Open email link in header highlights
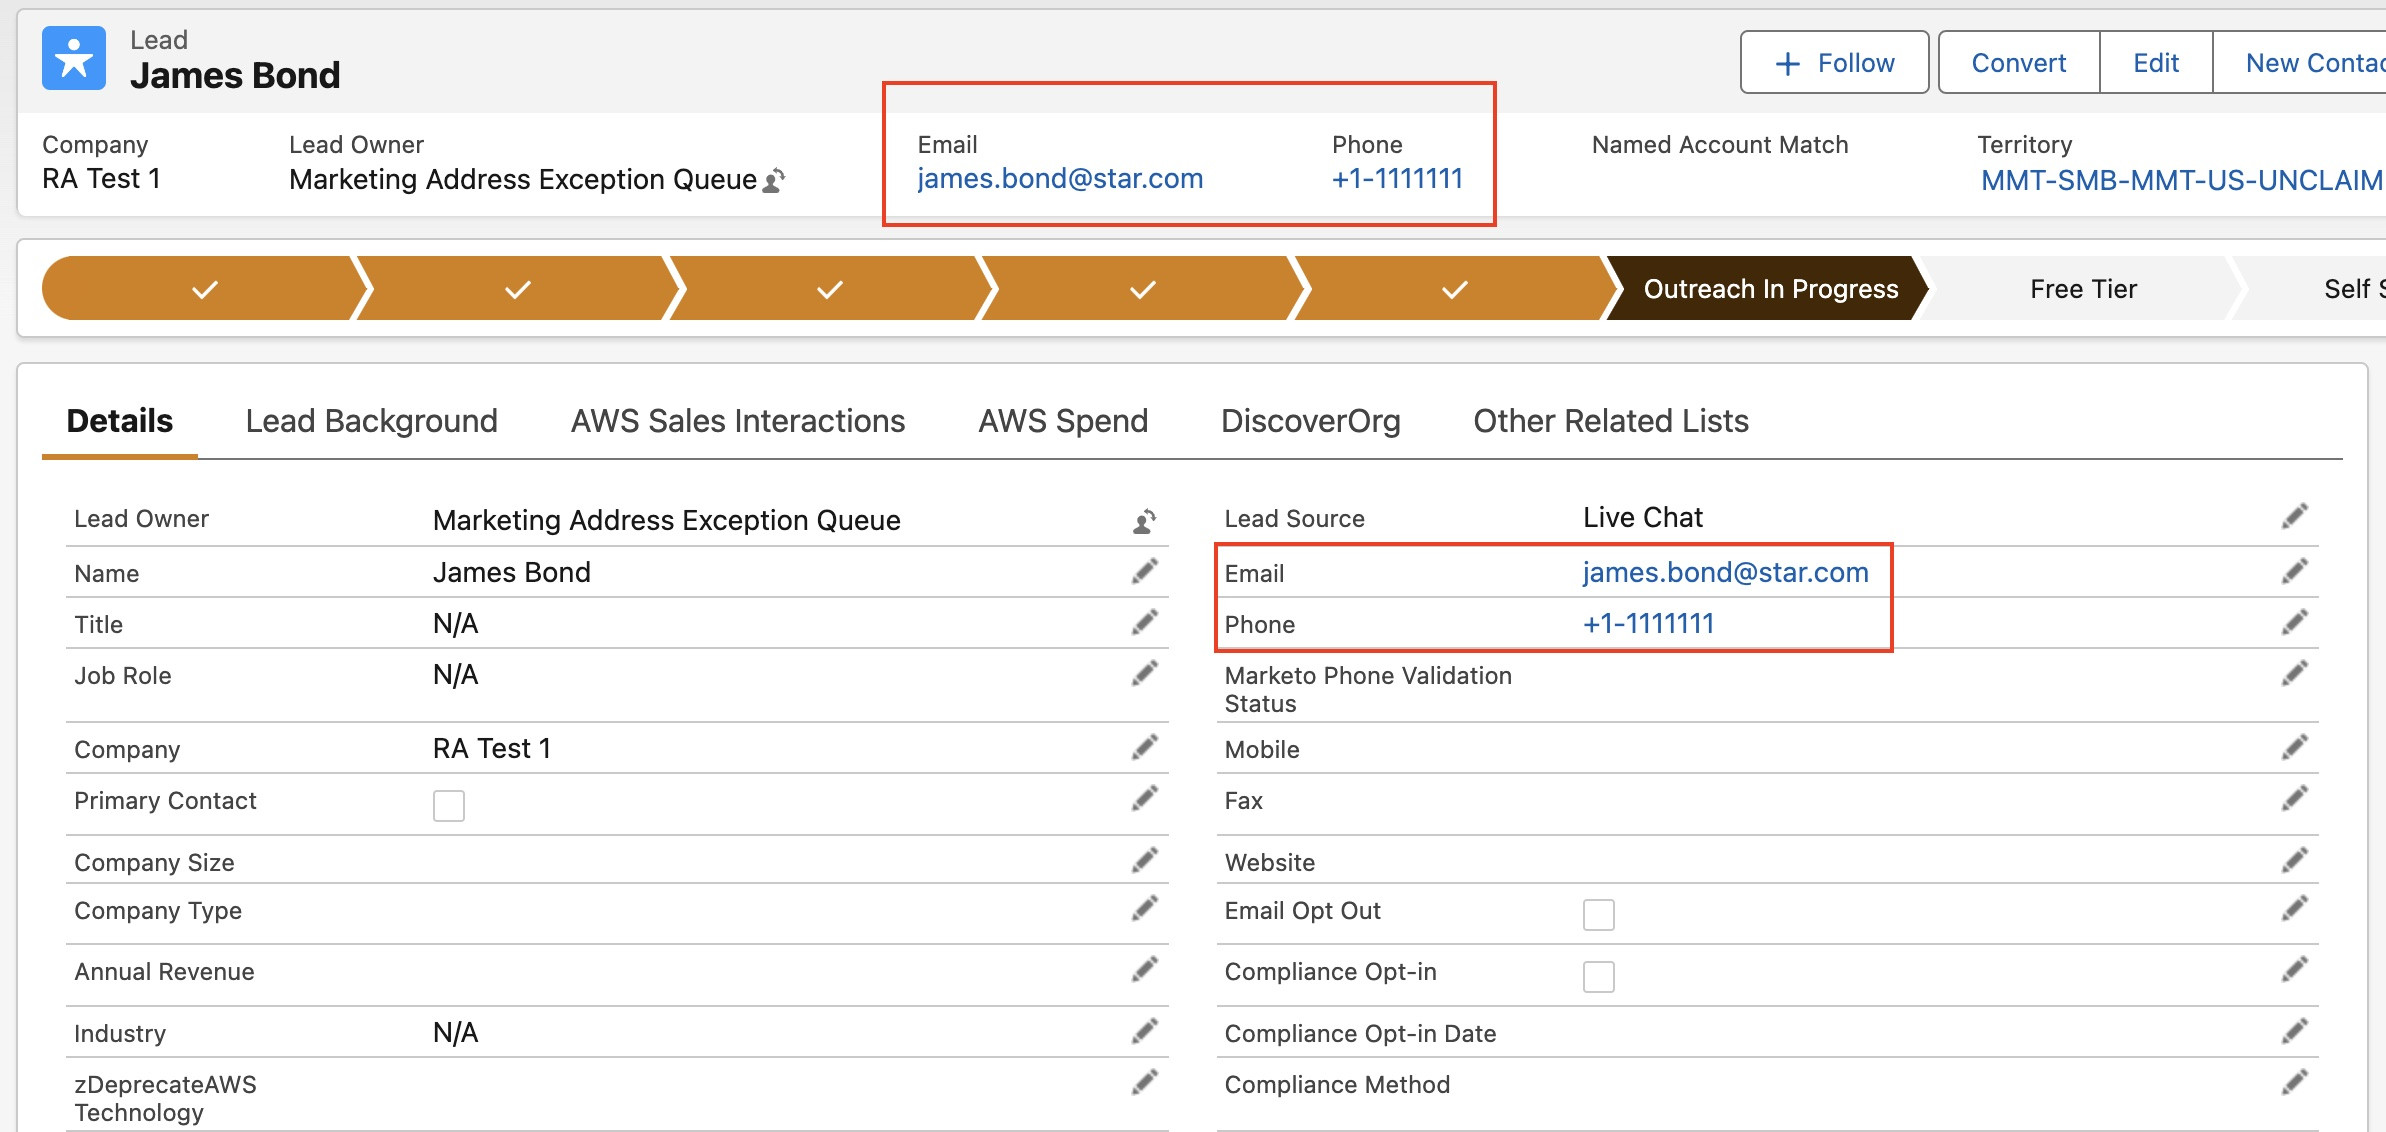Screen dimensions: 2386x1132 1060,179
